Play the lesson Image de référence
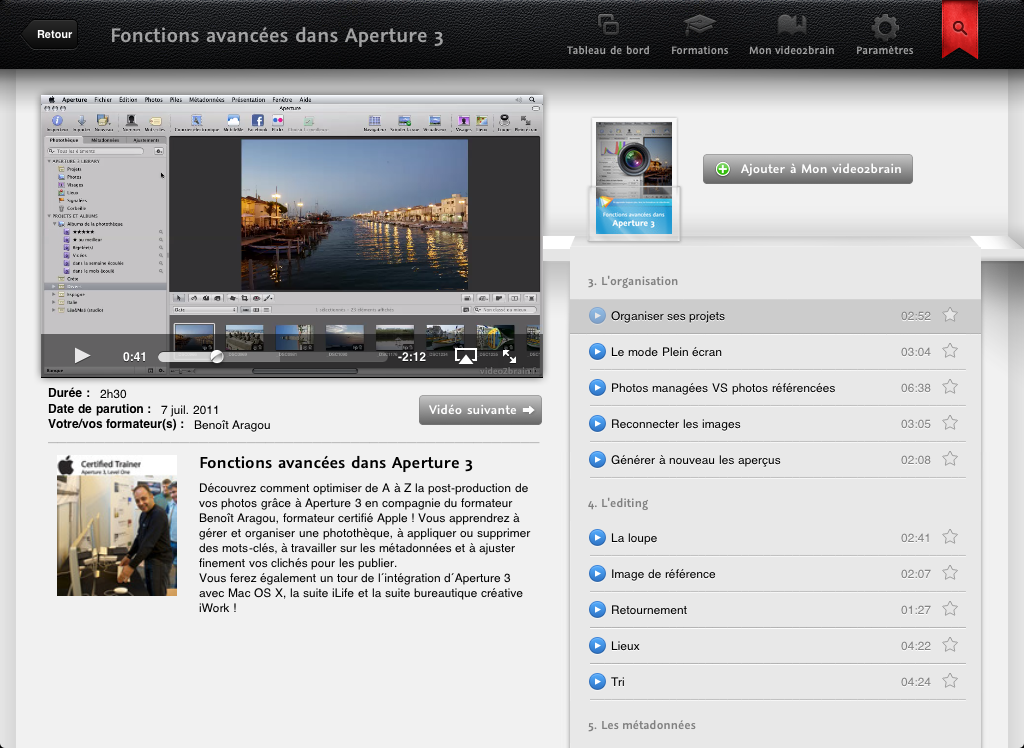The image size is (1024, 748). point(597,574)
